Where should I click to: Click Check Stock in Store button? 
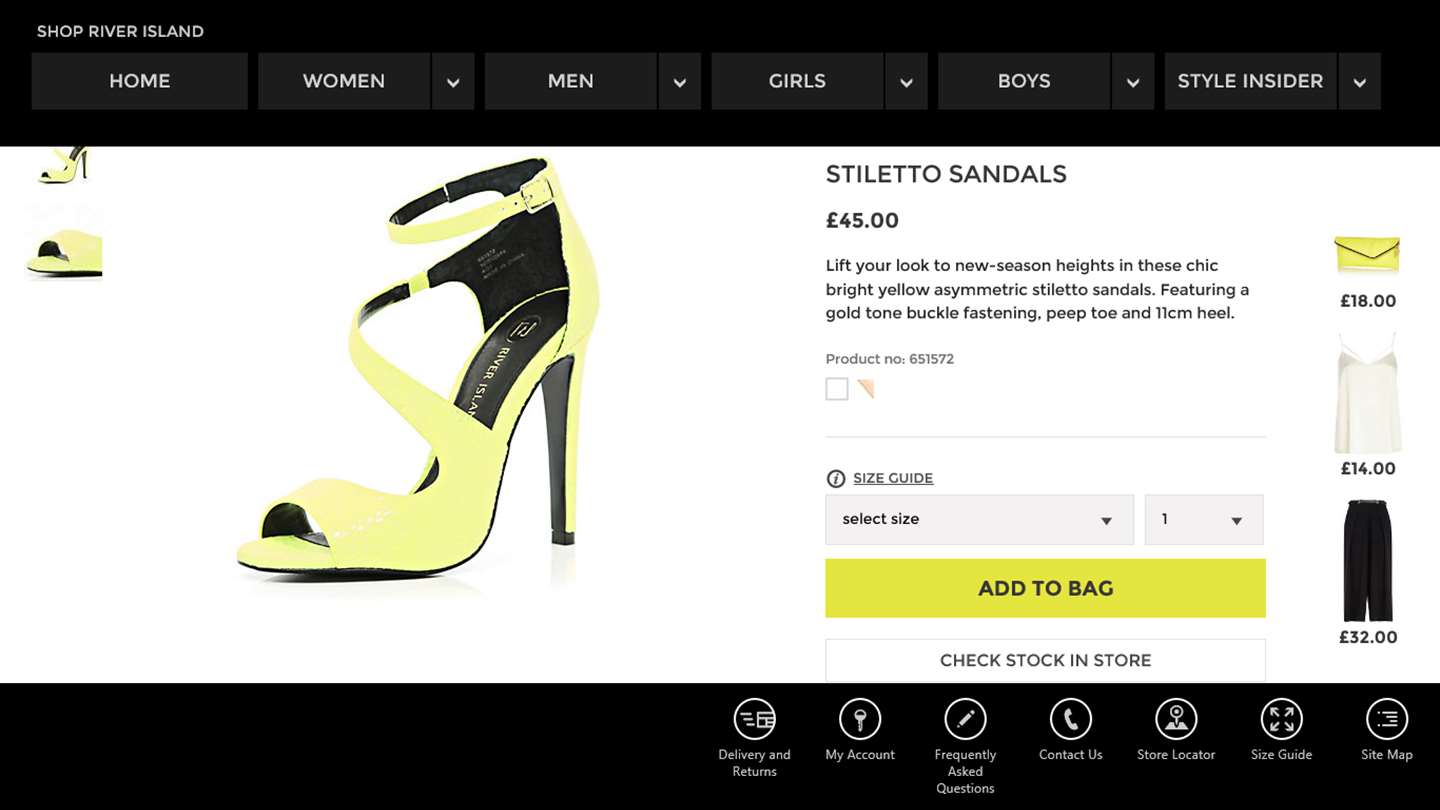coord(1045,660)
